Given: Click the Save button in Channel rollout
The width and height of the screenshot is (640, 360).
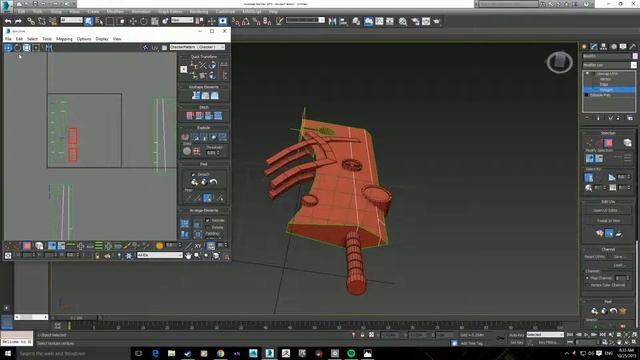Looking at the screenshot, I should coord(619,257).
